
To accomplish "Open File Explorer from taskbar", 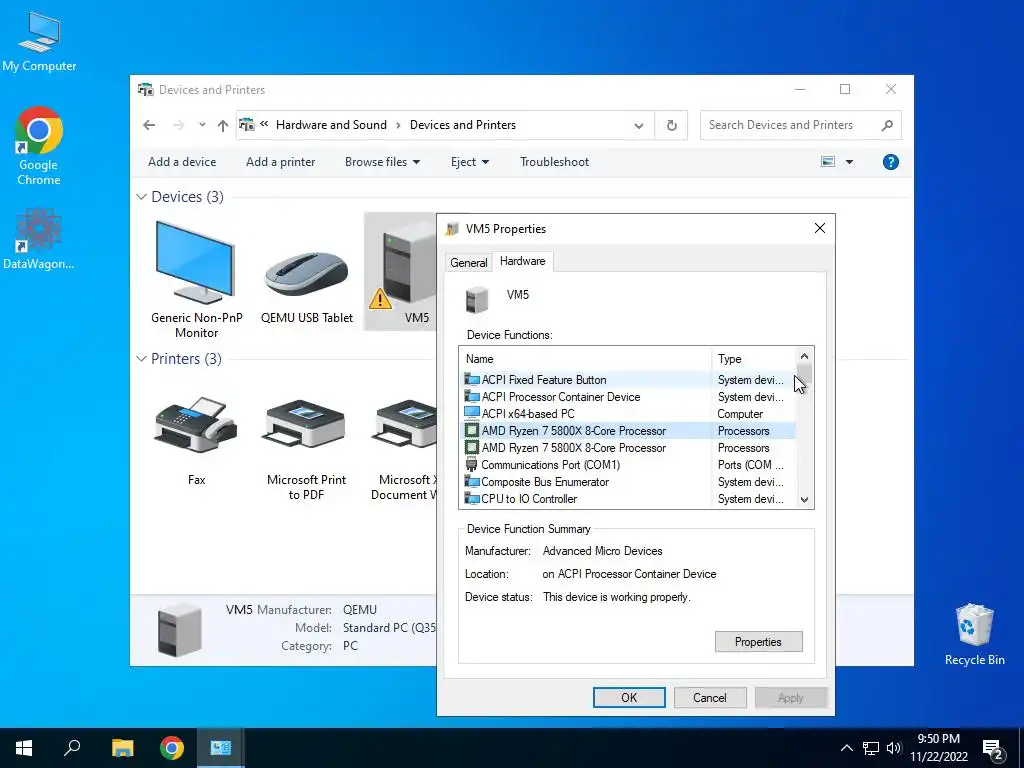I will (122, 748).
